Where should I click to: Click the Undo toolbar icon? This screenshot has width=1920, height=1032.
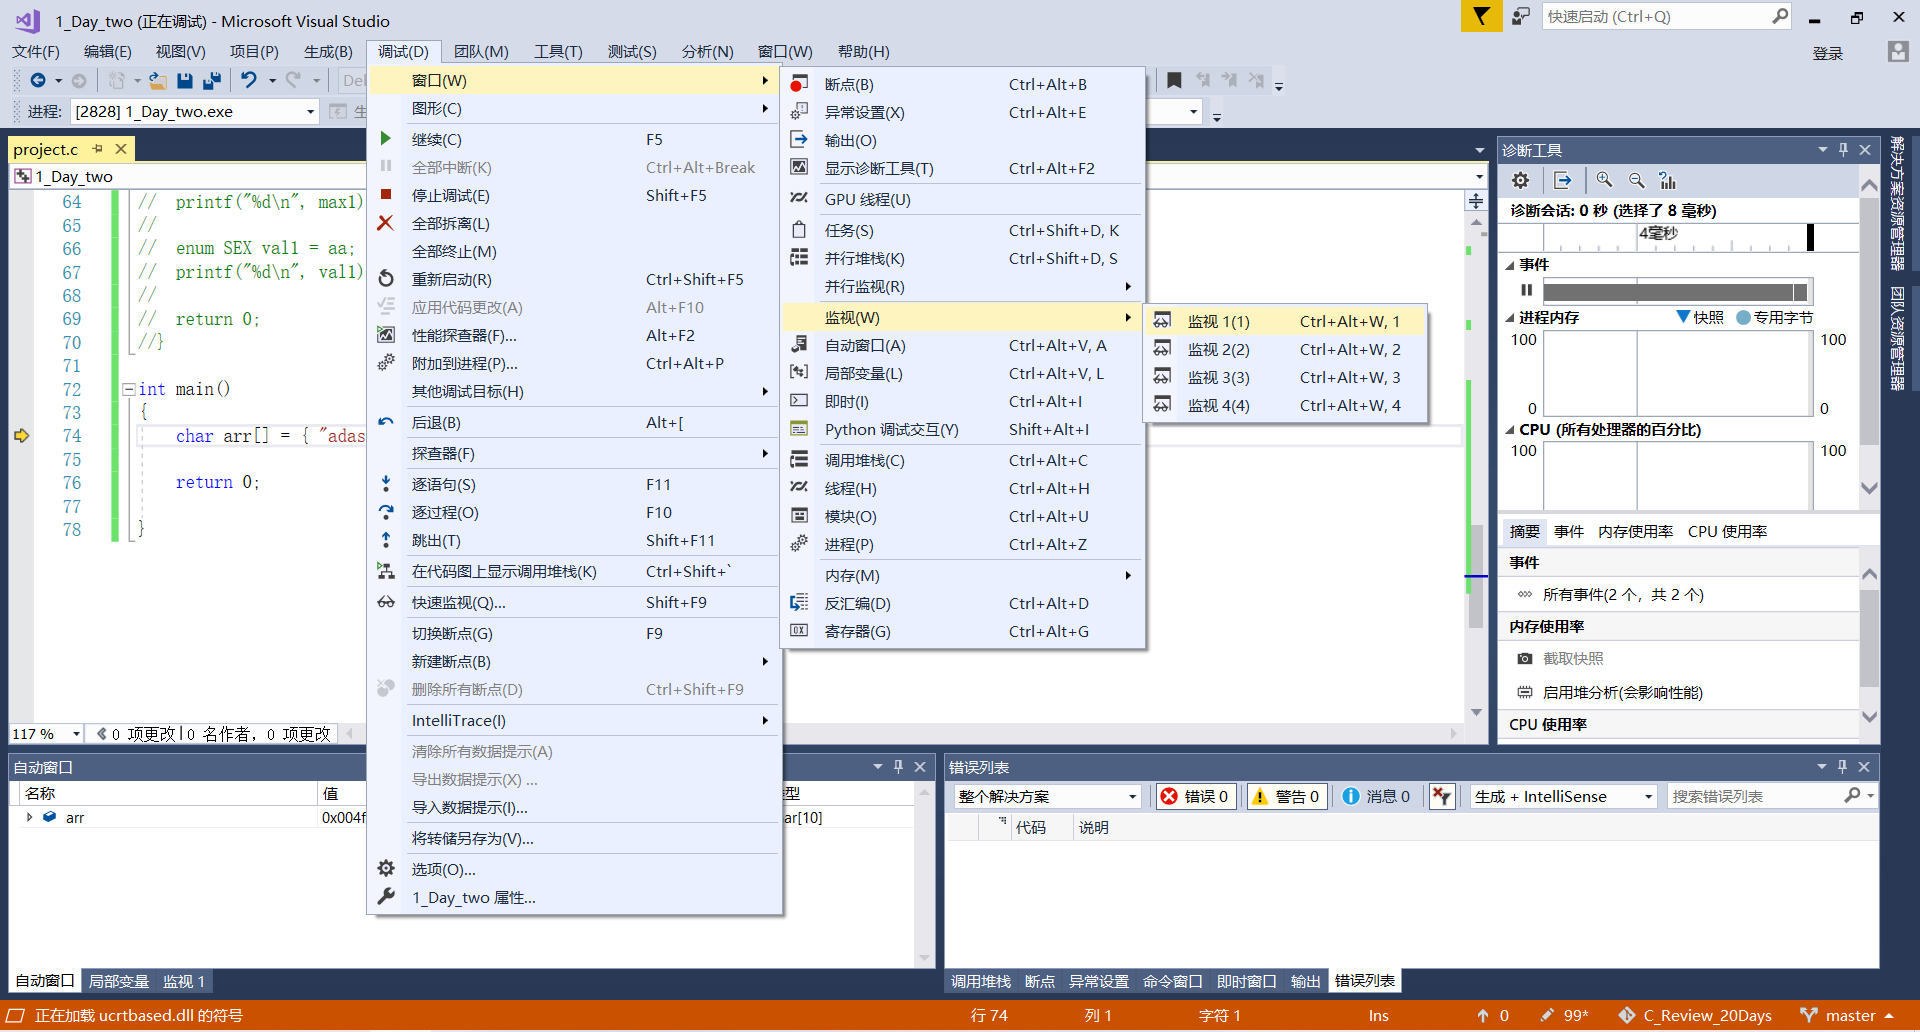pyautogui.click(x=250, y=80)
